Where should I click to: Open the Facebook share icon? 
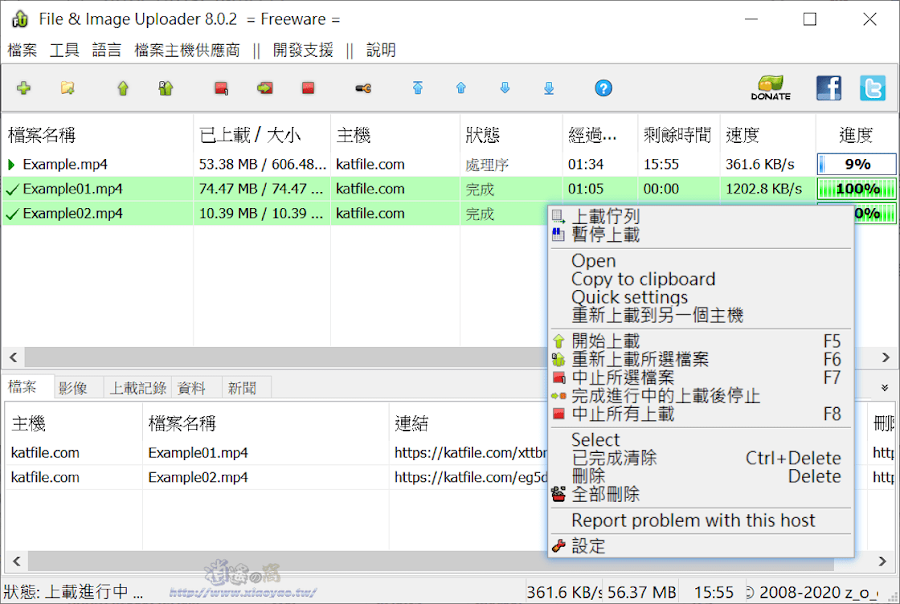click(x=828, y=88)
